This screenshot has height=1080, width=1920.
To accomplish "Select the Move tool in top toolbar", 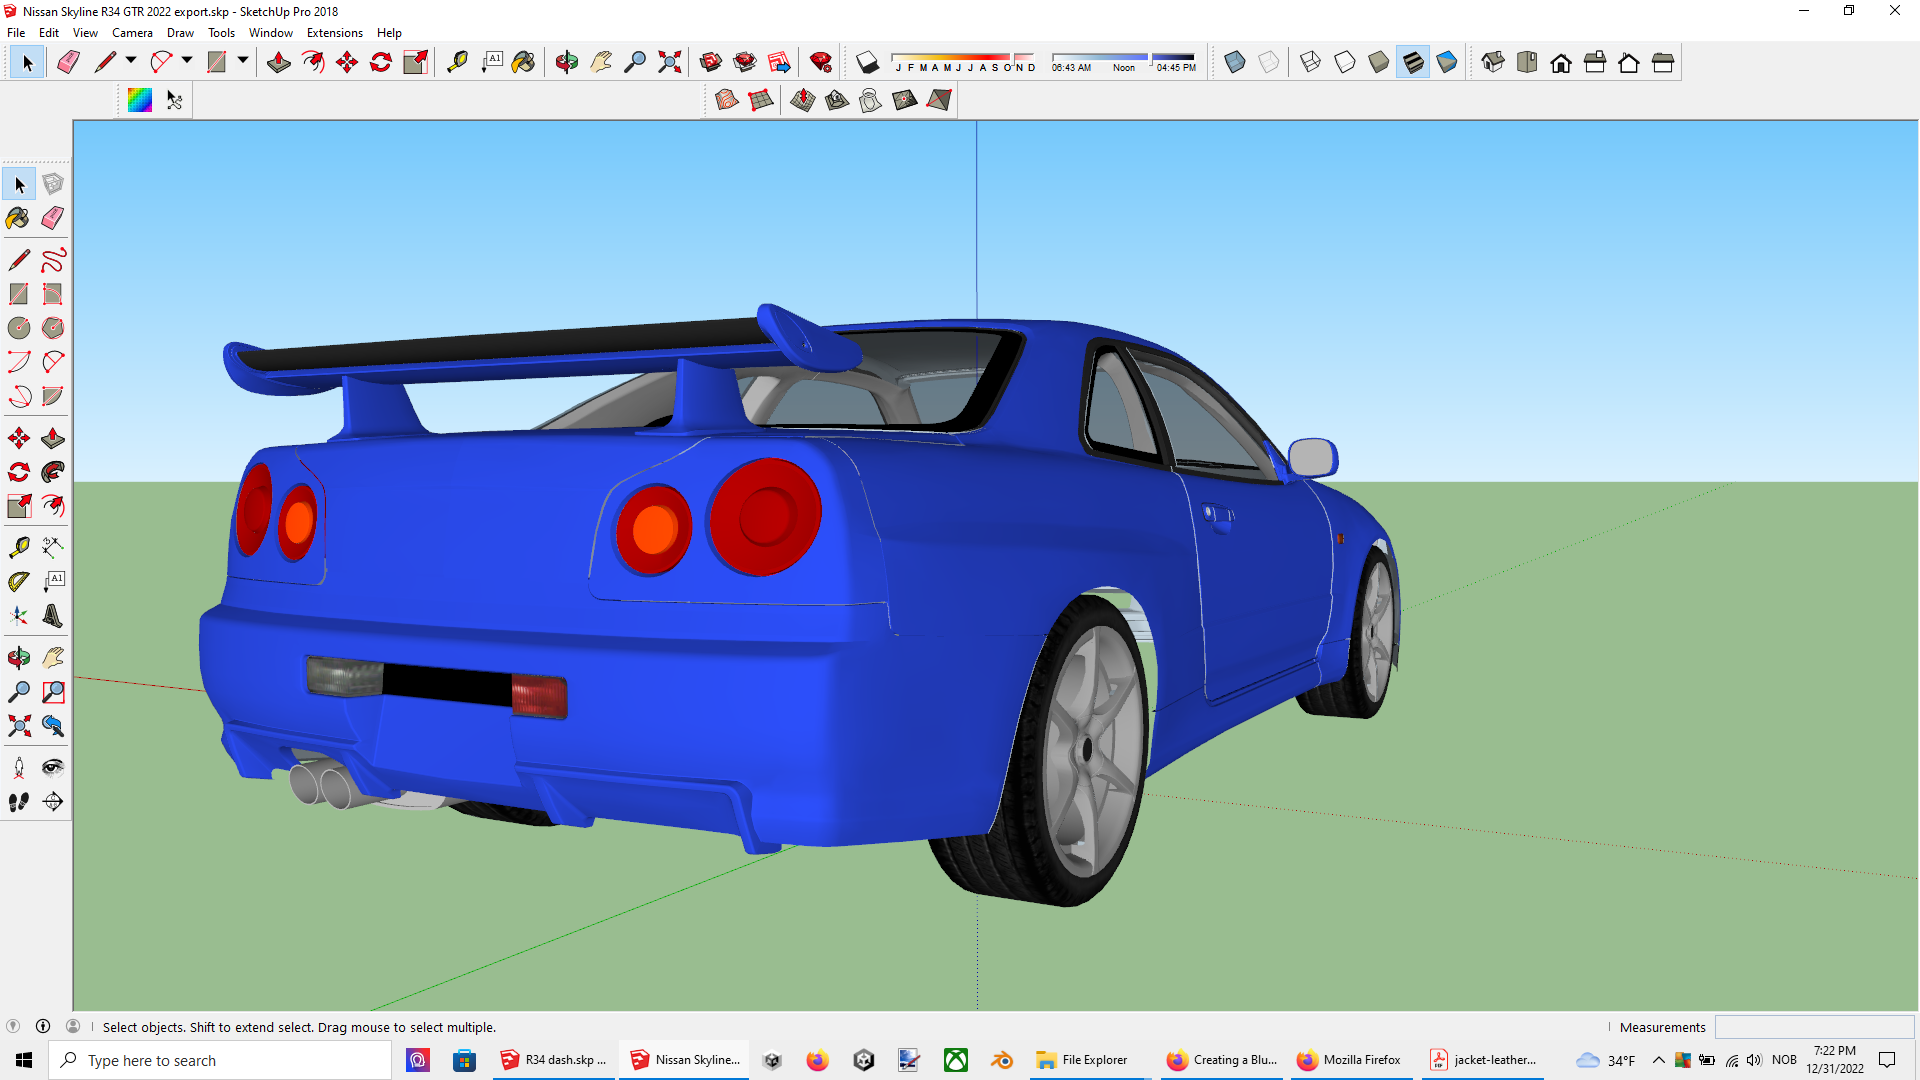I will (347, 62).
